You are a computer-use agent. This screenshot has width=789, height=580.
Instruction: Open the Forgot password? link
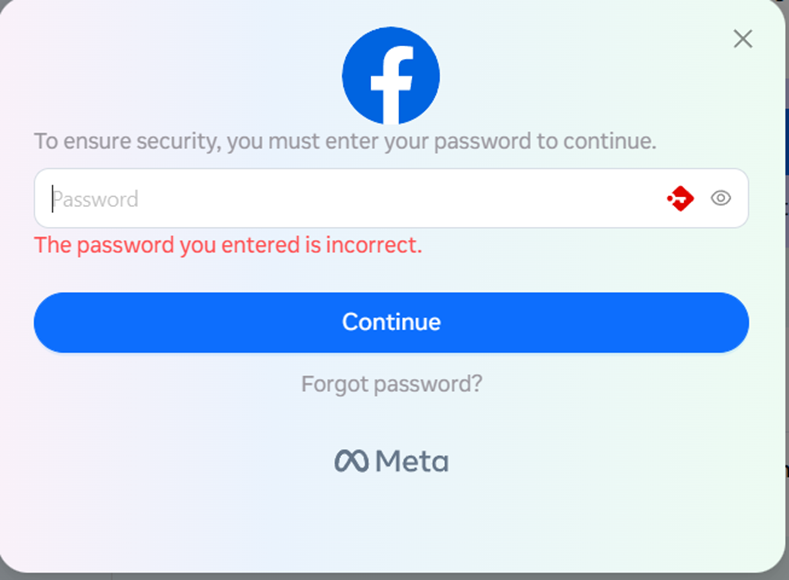pyautogui.click(x=391, y=384)
